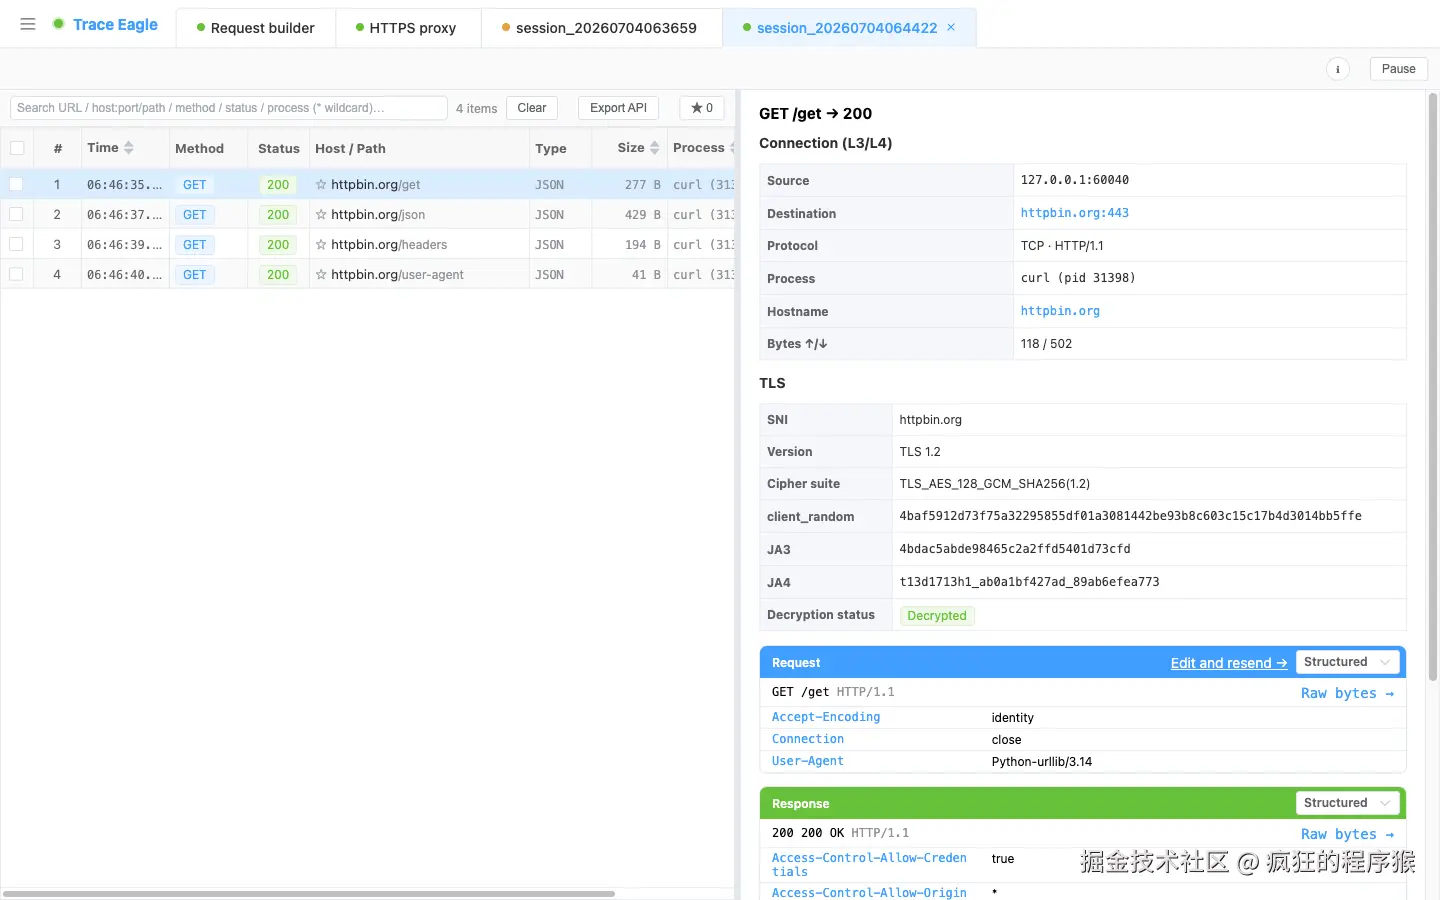Open Raw bytes link in Response section
Screen dimensions: 1440x900
pyautogui.click(x=1347, y=834)
